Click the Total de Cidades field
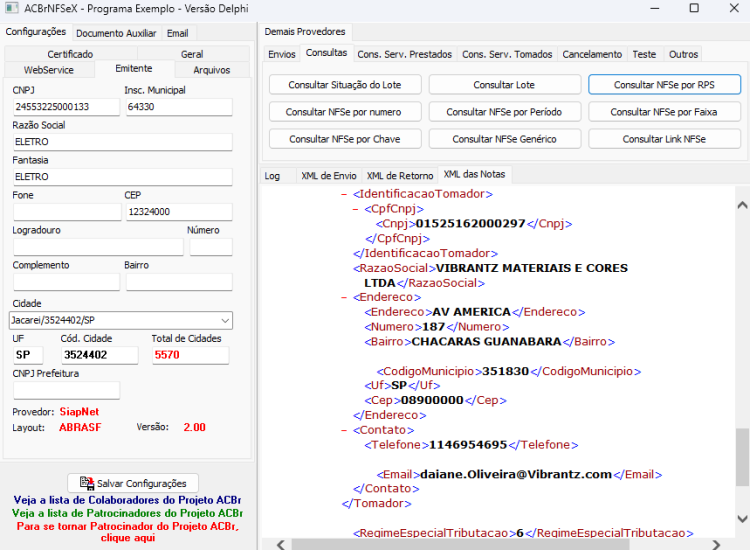 pyautogui.click(x=191, y=355)
